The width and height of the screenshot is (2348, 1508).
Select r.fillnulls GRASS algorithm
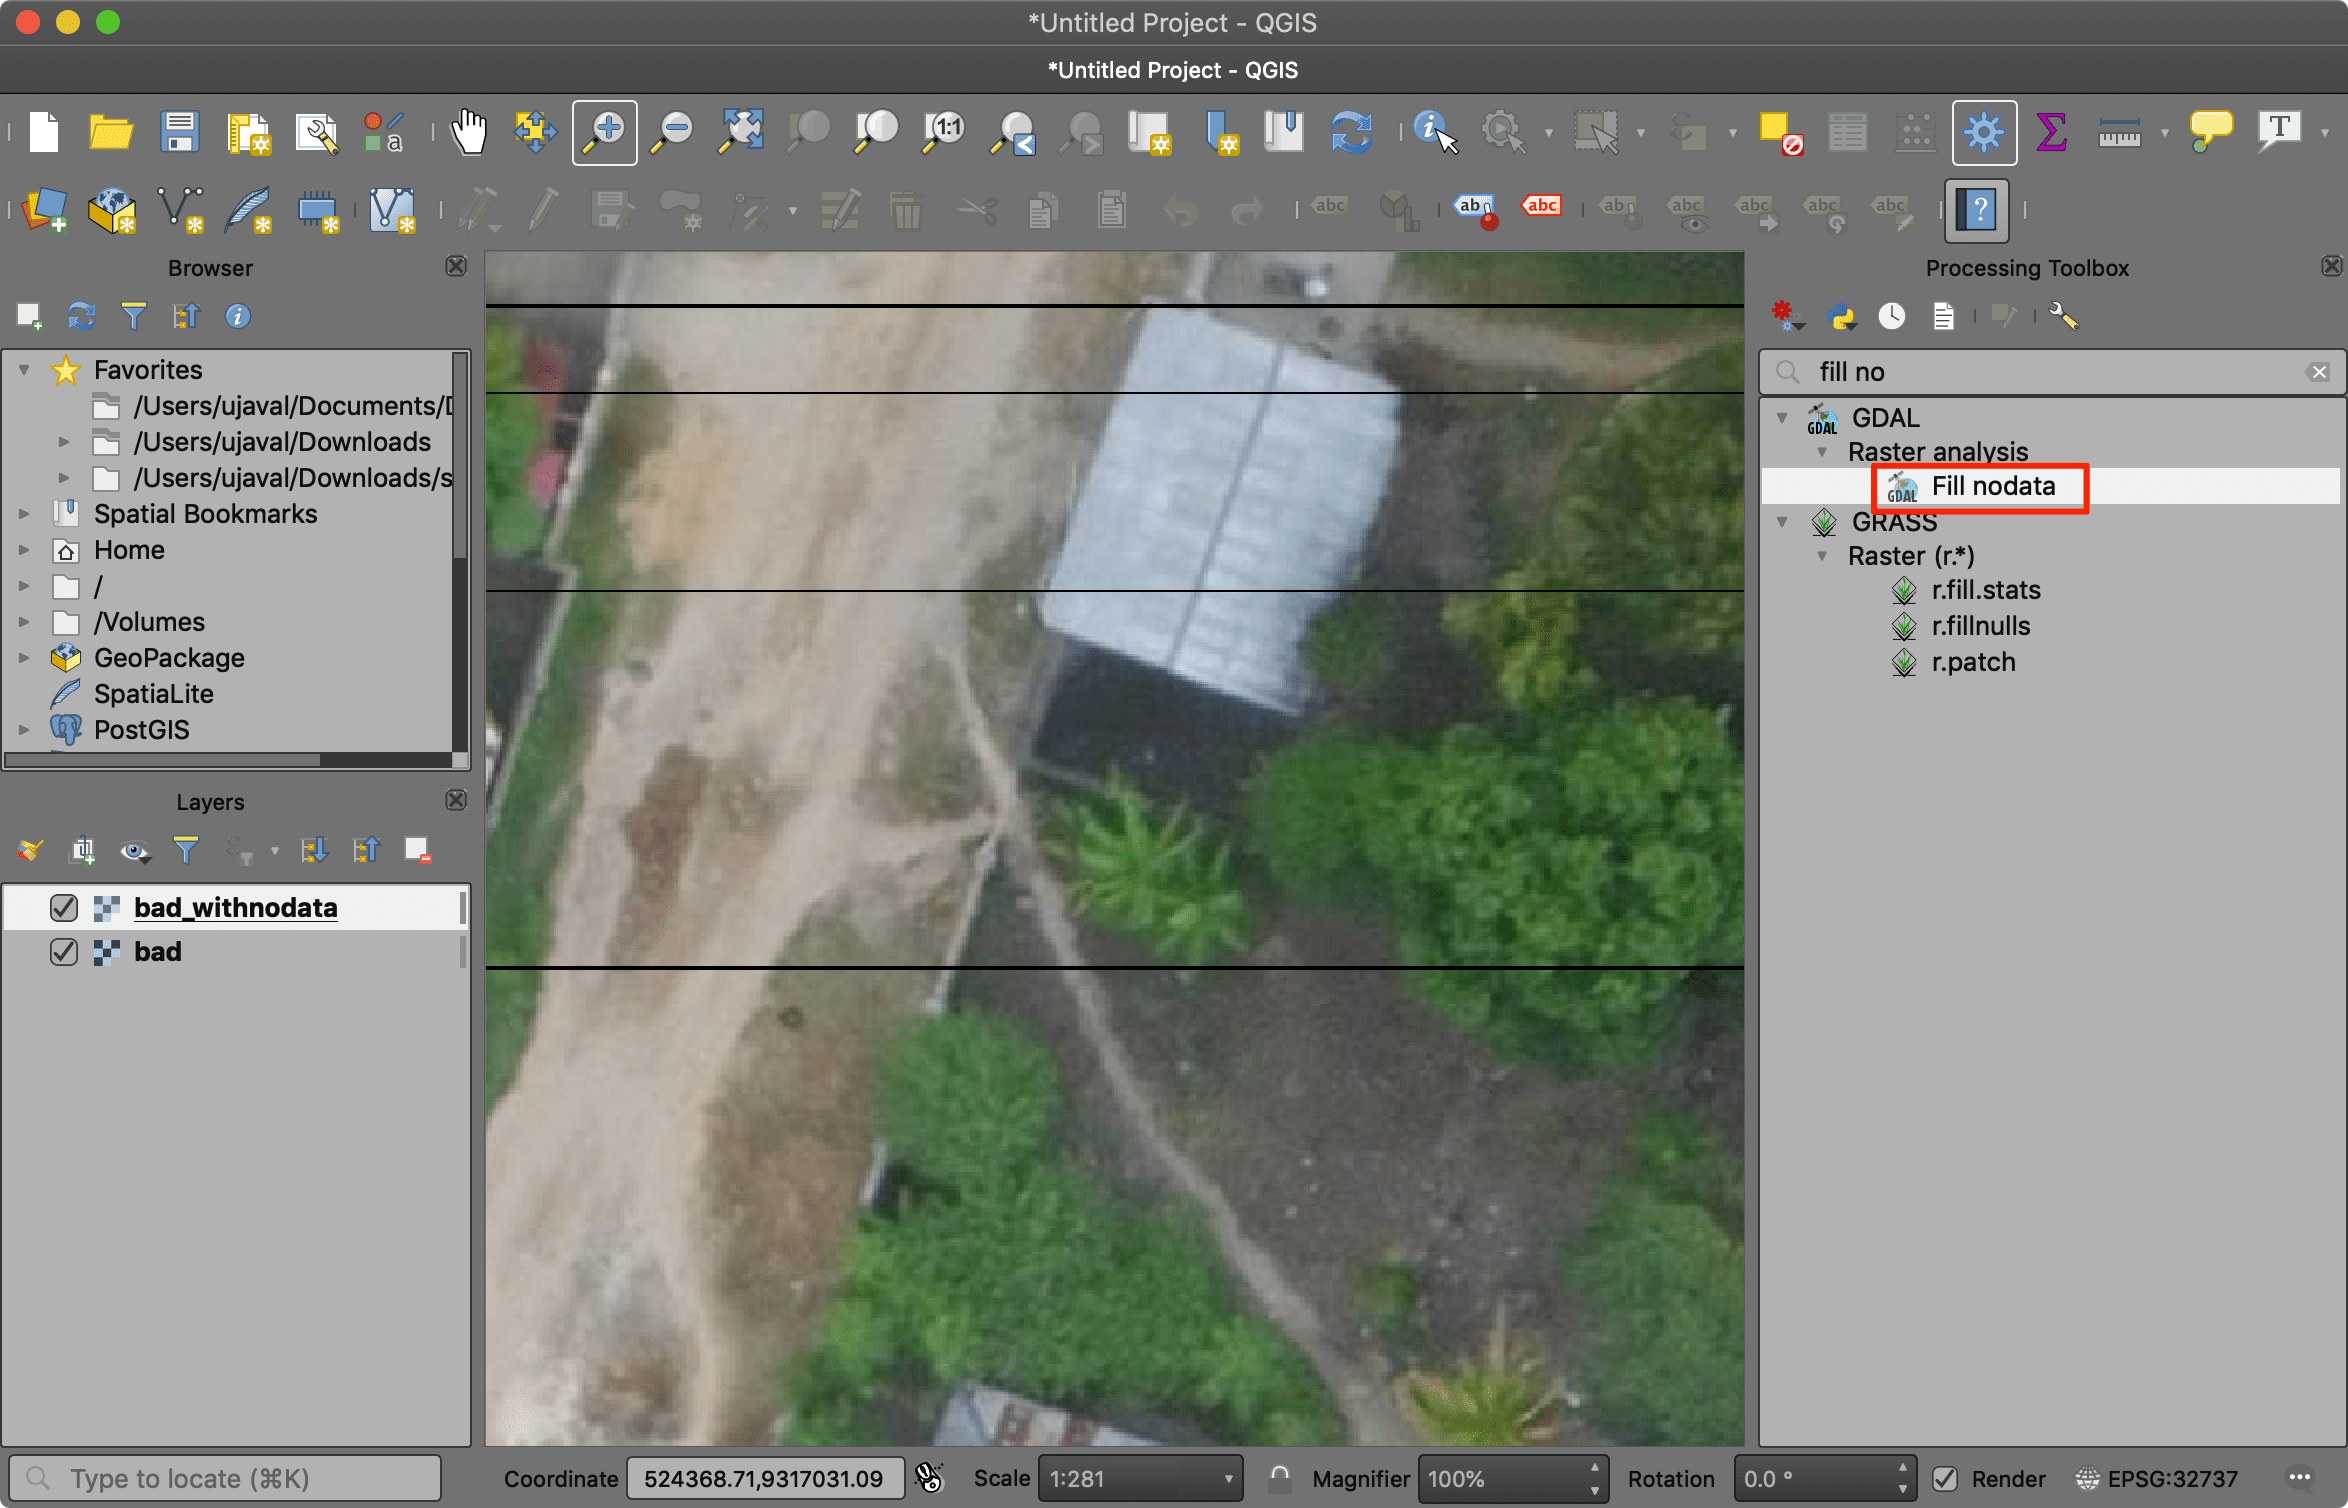(1980, 626)
